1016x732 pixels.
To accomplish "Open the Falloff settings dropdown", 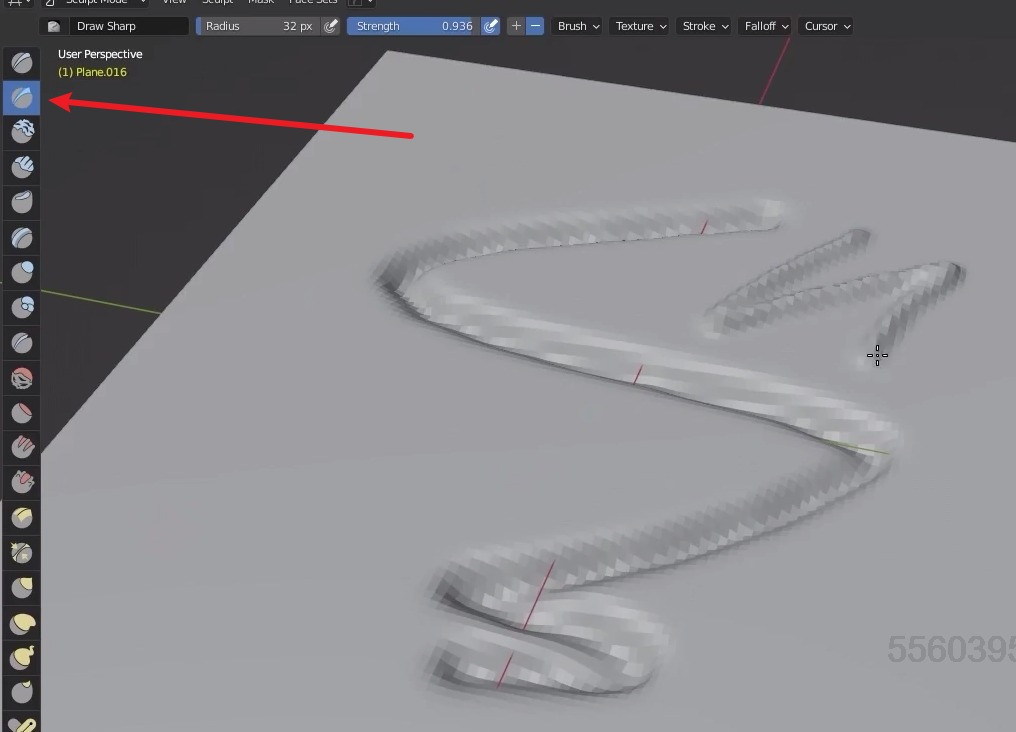I will [x=765, y=26].
